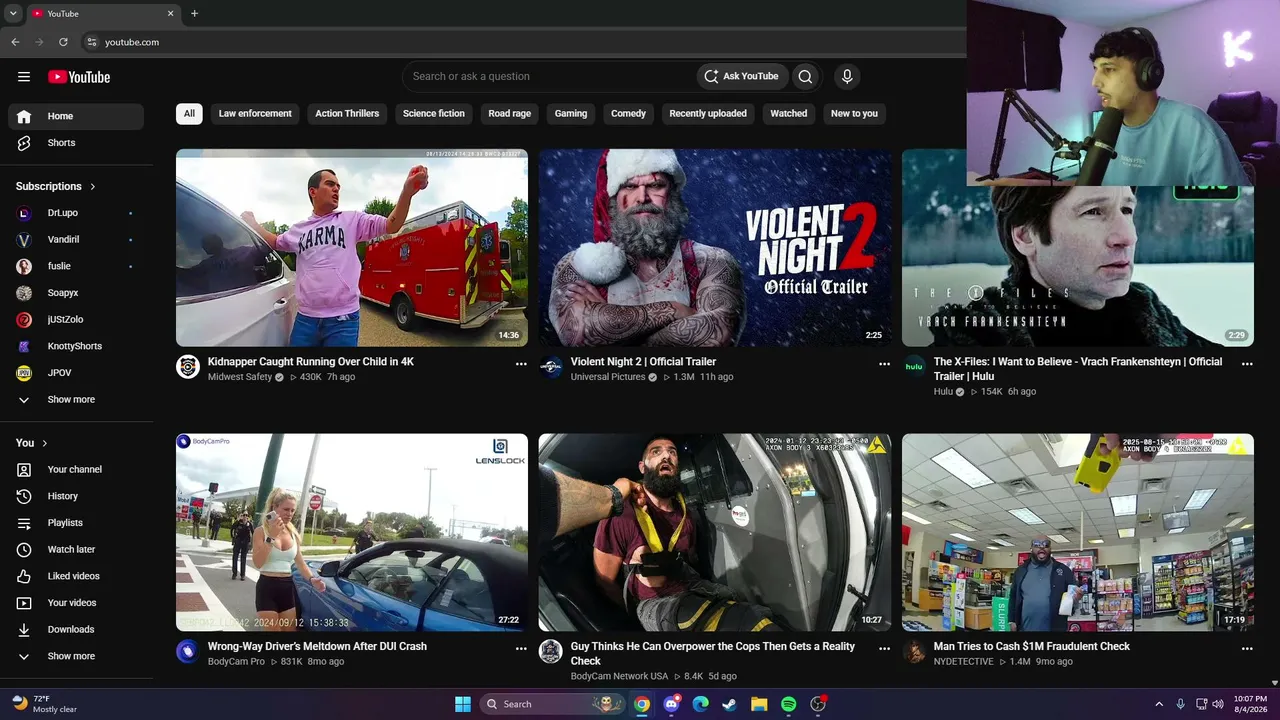Open Man Tries to Cash $1M Check title
This screenshot has width=1280, height=720.
tap(1032, 646)
